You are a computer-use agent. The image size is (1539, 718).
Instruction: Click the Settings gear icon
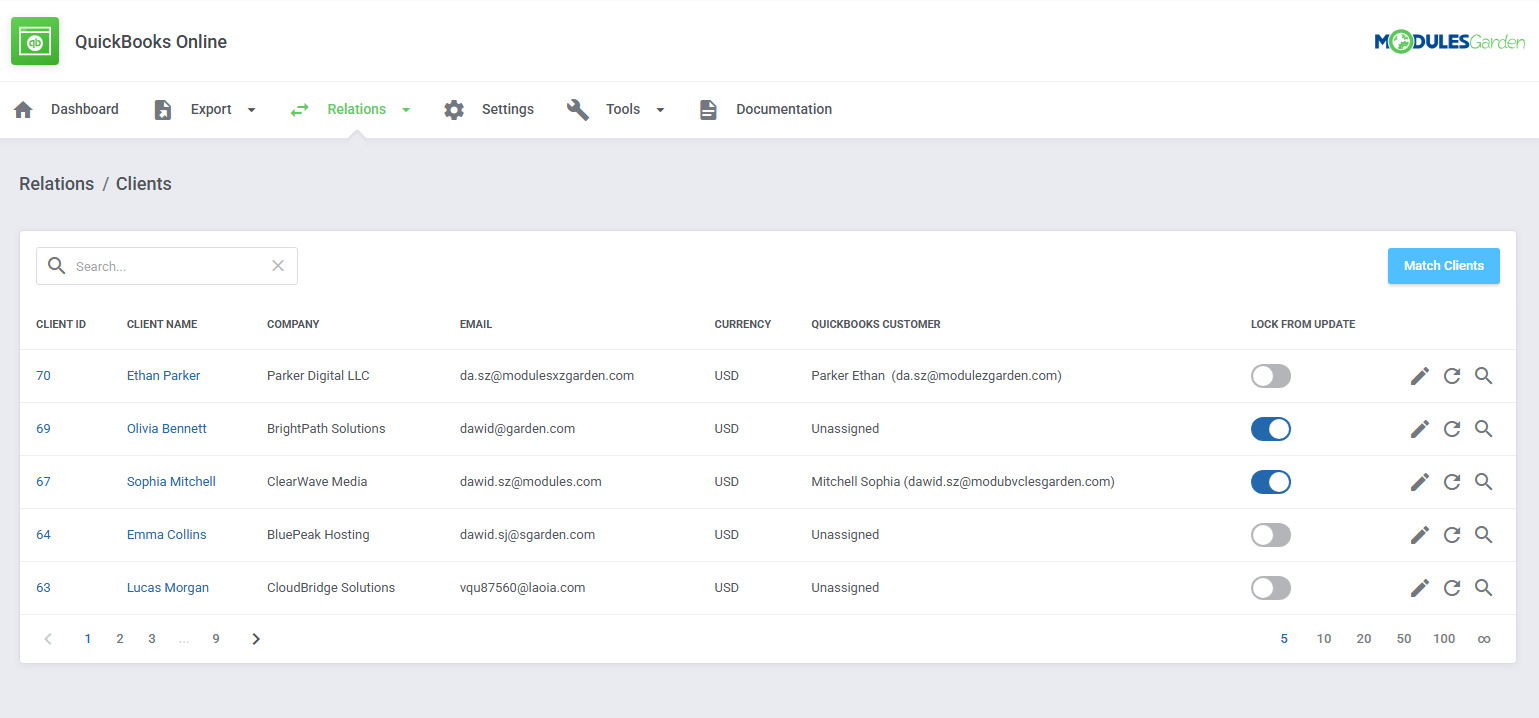(454, 110)
